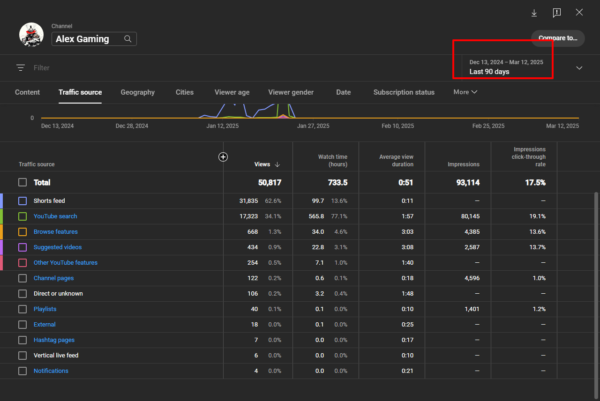Check the Vertical live feed checkbox
This screenshot has height=401, width=600.
point(23,355)
